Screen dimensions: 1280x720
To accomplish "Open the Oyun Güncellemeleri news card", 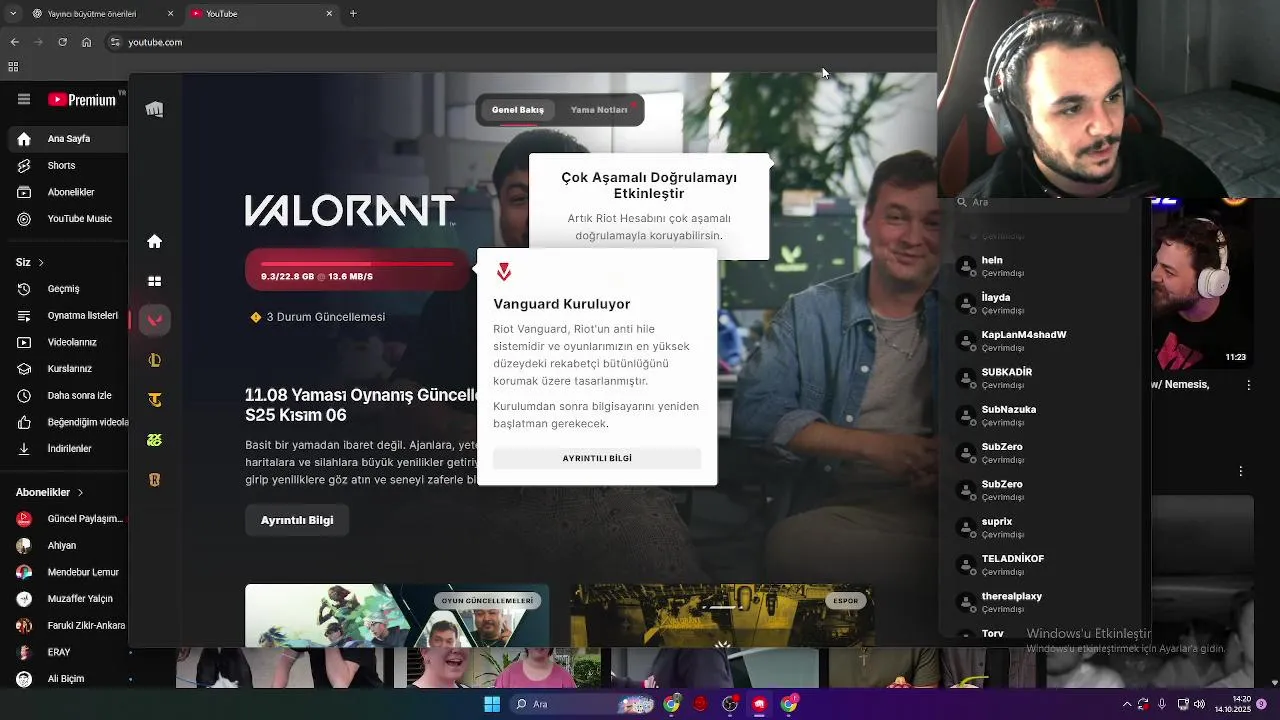I will tap(397, 615).
